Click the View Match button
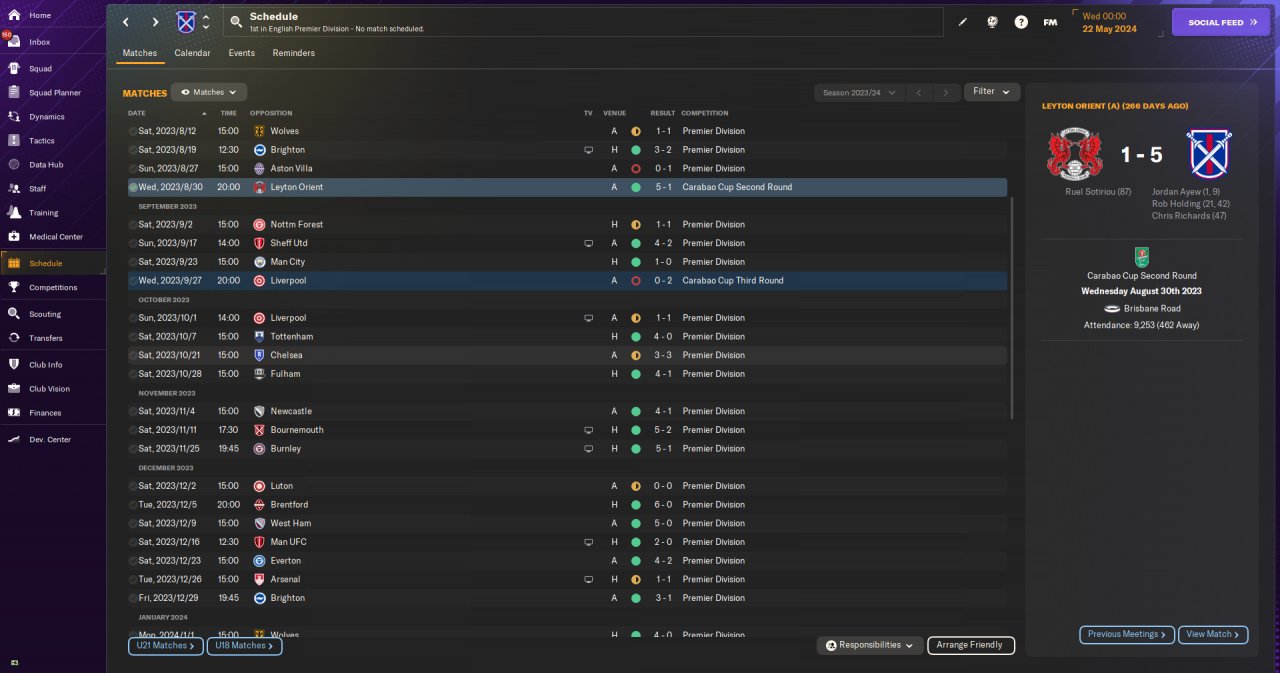Screen dimensions: 1280x673 click(x=1214, y=634)
